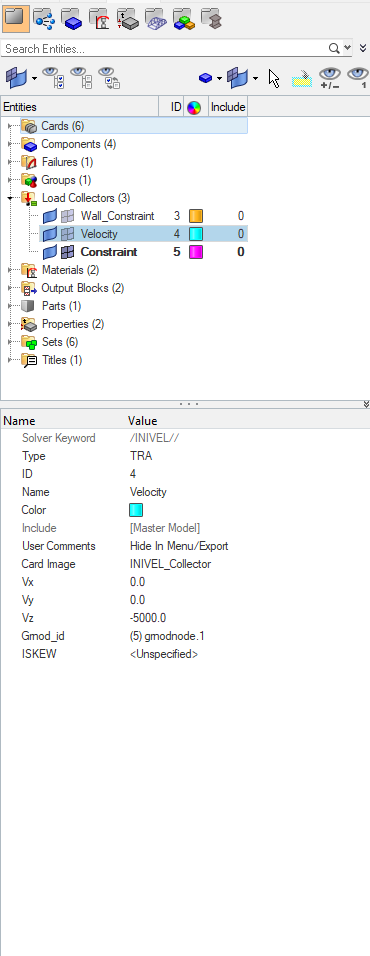Click into the Search Entities field
Screen dimensions: 370x956
coord(165,48)
